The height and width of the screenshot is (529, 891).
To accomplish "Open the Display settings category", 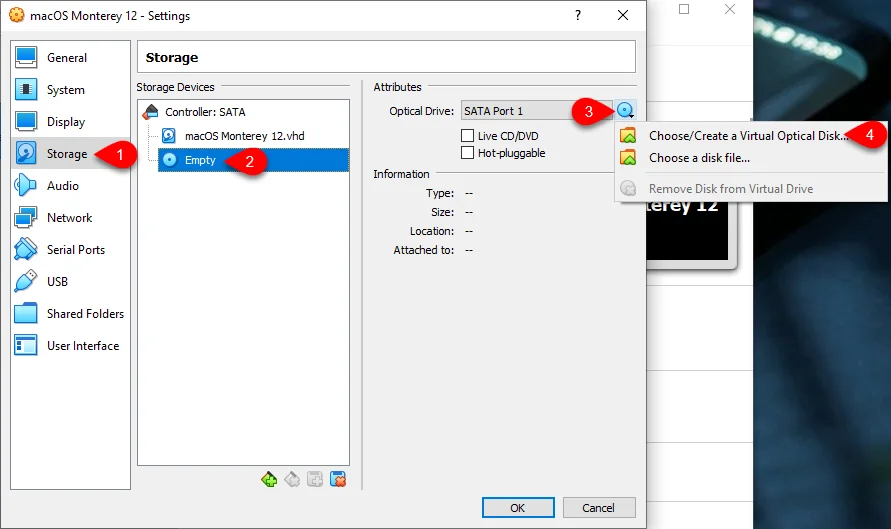I will coord(70,122).
